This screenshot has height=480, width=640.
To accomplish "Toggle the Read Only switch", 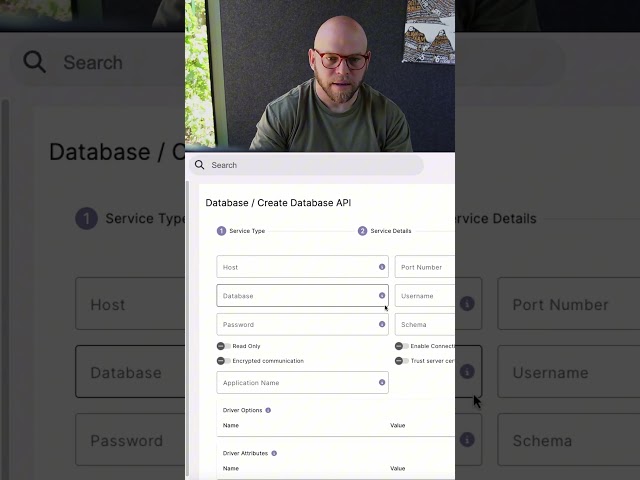I will click(x=224, y=346).
